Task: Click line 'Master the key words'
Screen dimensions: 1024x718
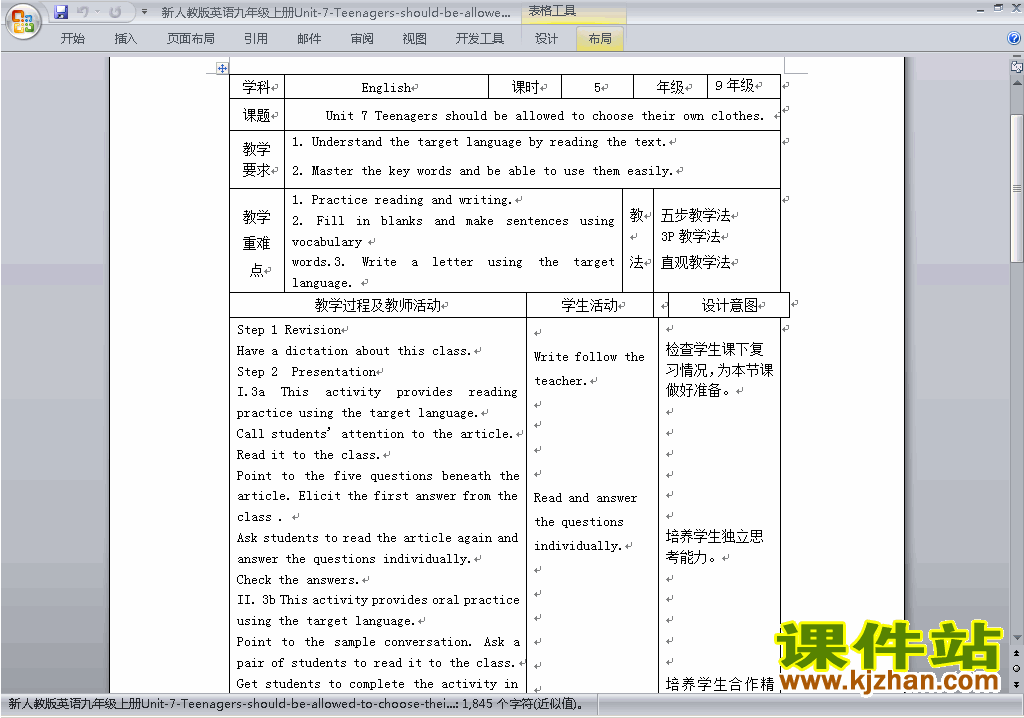Action: 482,171
